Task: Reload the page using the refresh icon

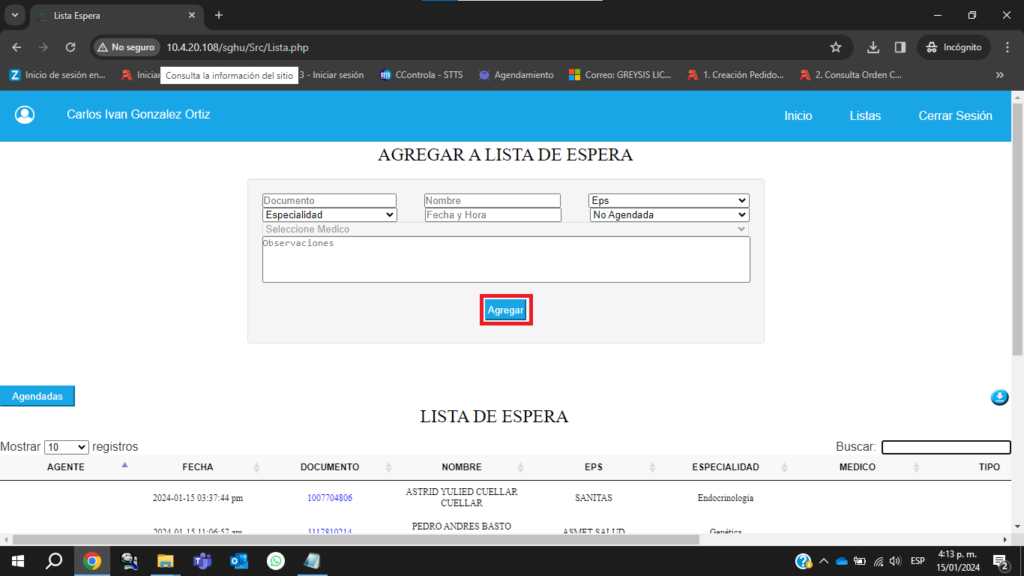Action: click(70, 47)
